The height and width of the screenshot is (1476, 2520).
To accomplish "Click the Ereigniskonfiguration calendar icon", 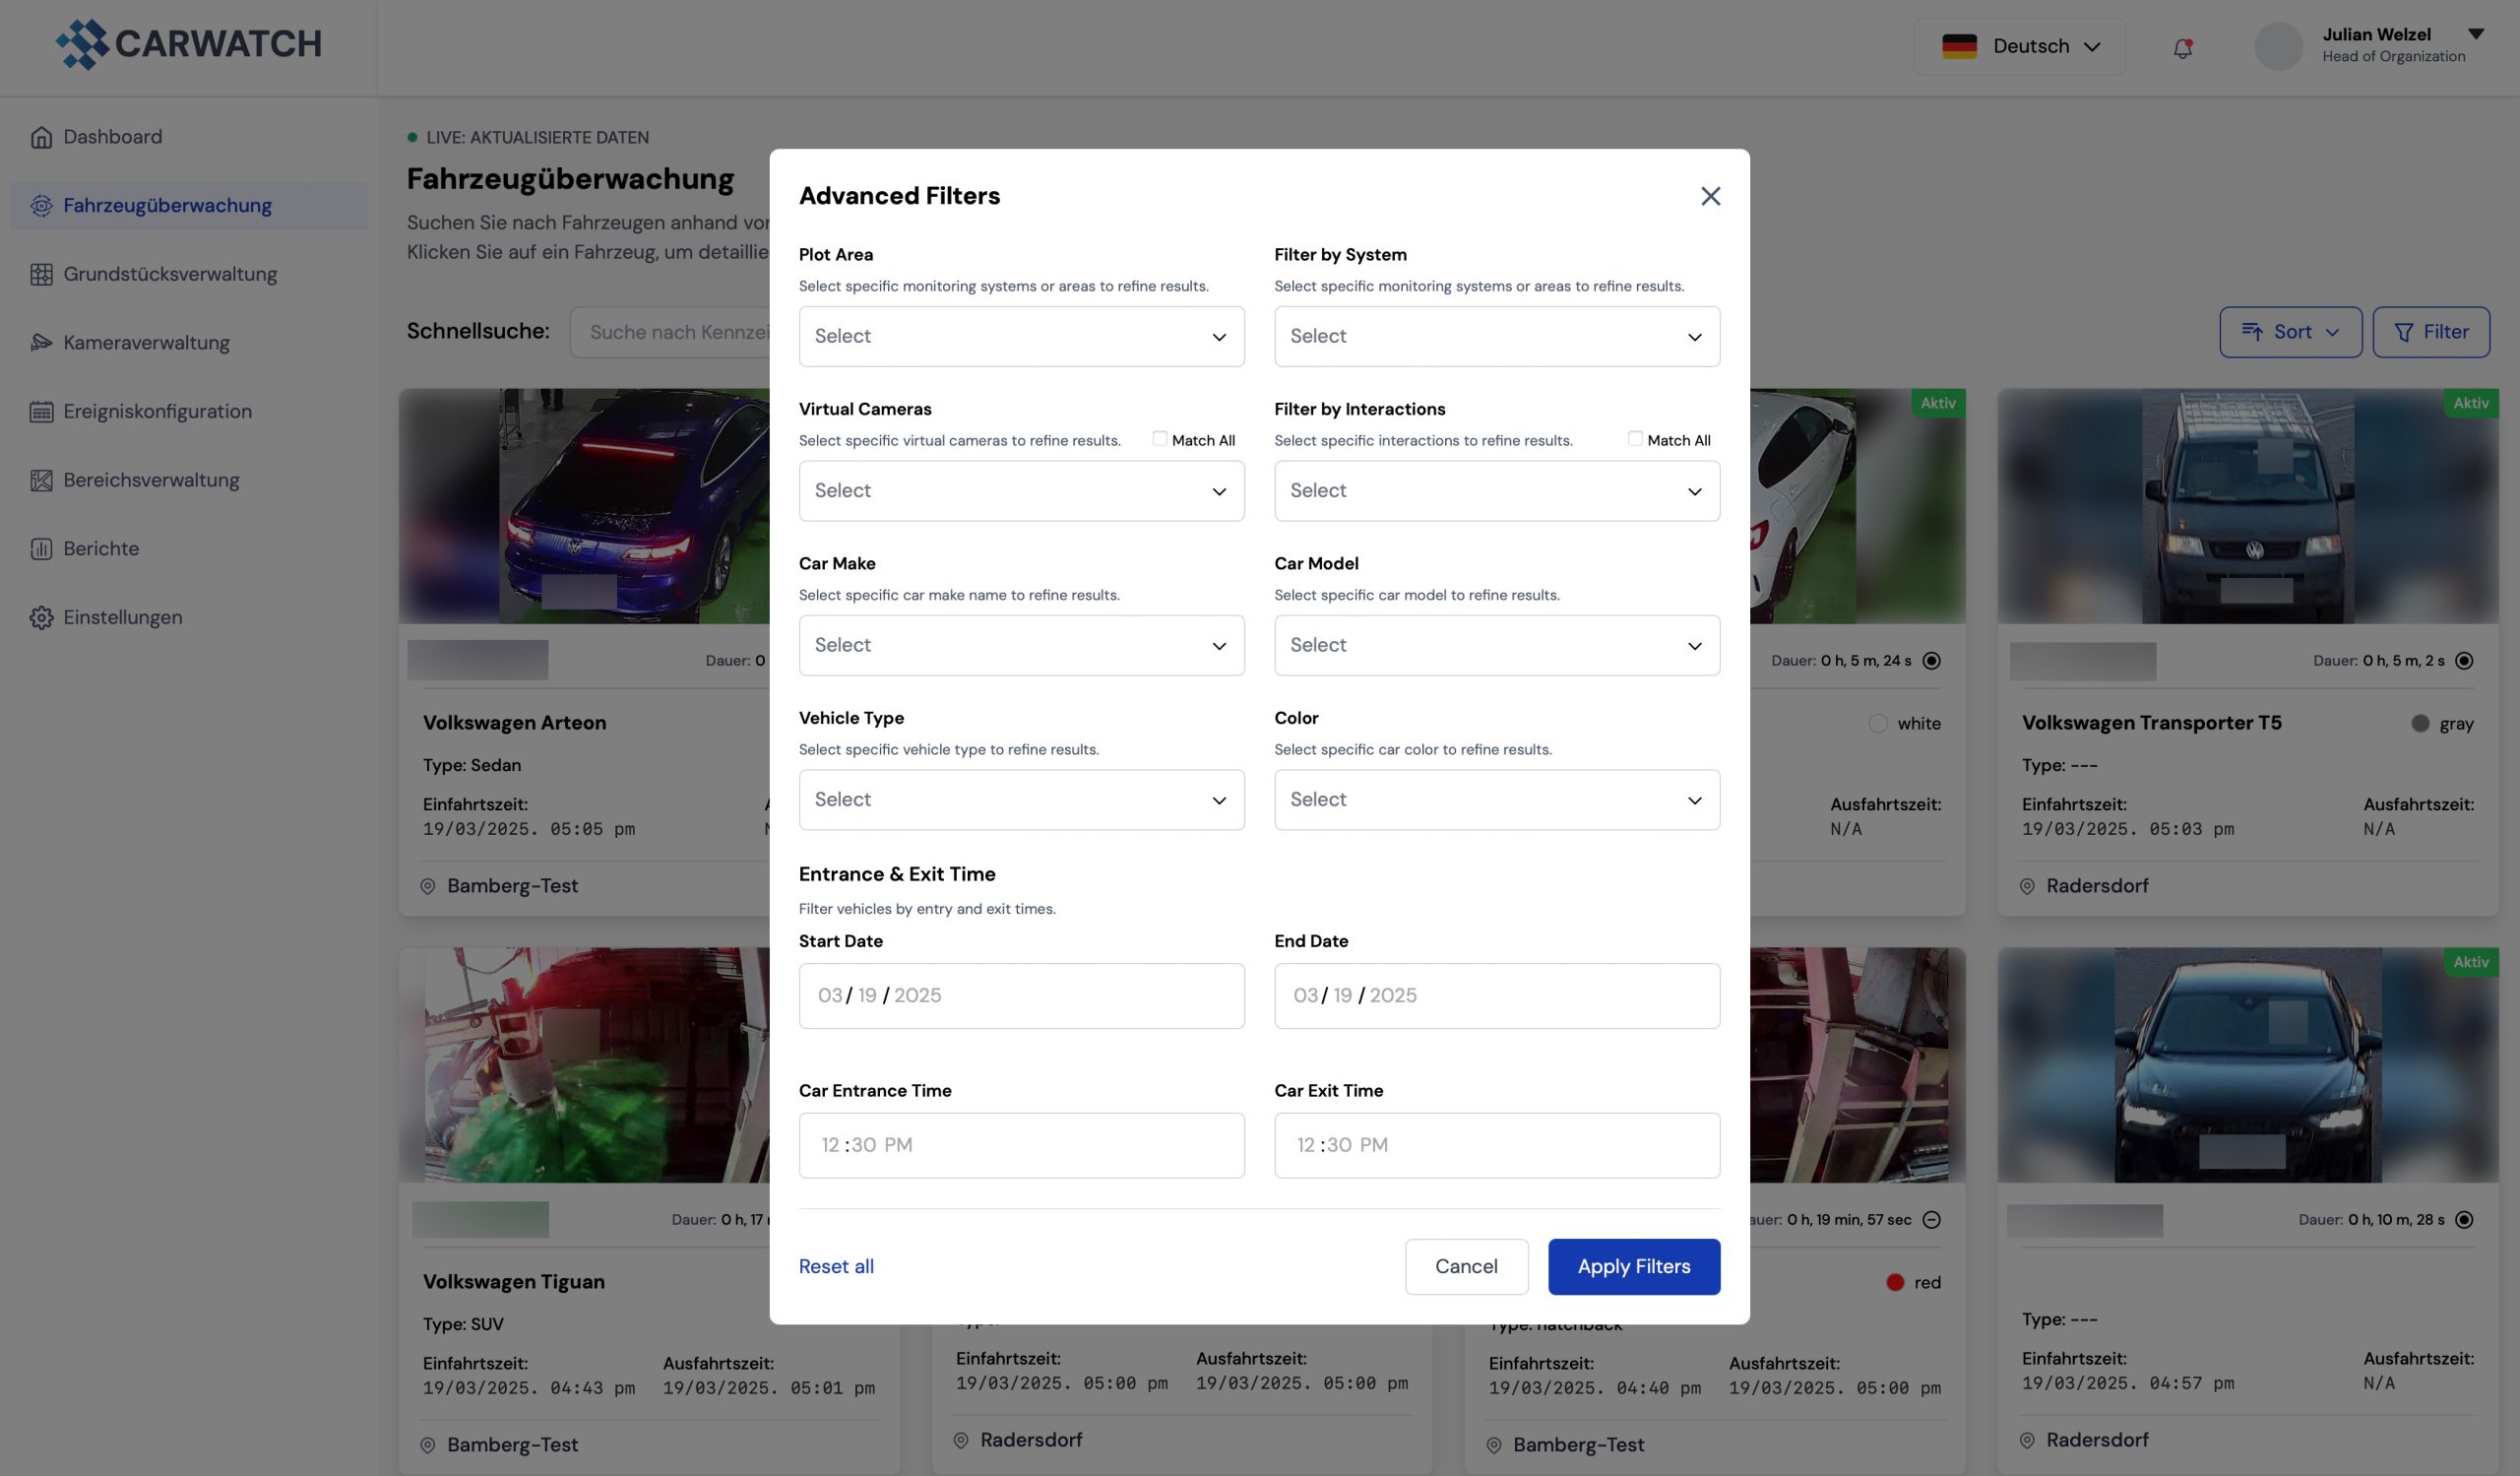I will (x=41, y=412).
